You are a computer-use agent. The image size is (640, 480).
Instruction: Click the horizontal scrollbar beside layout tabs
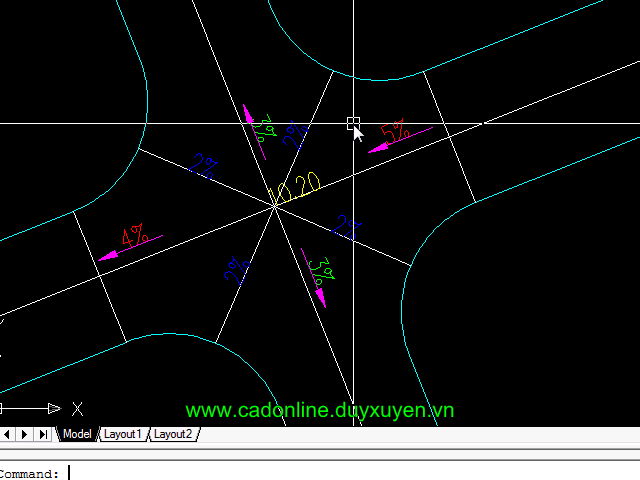pyautogui.click(x=420, y=434)
